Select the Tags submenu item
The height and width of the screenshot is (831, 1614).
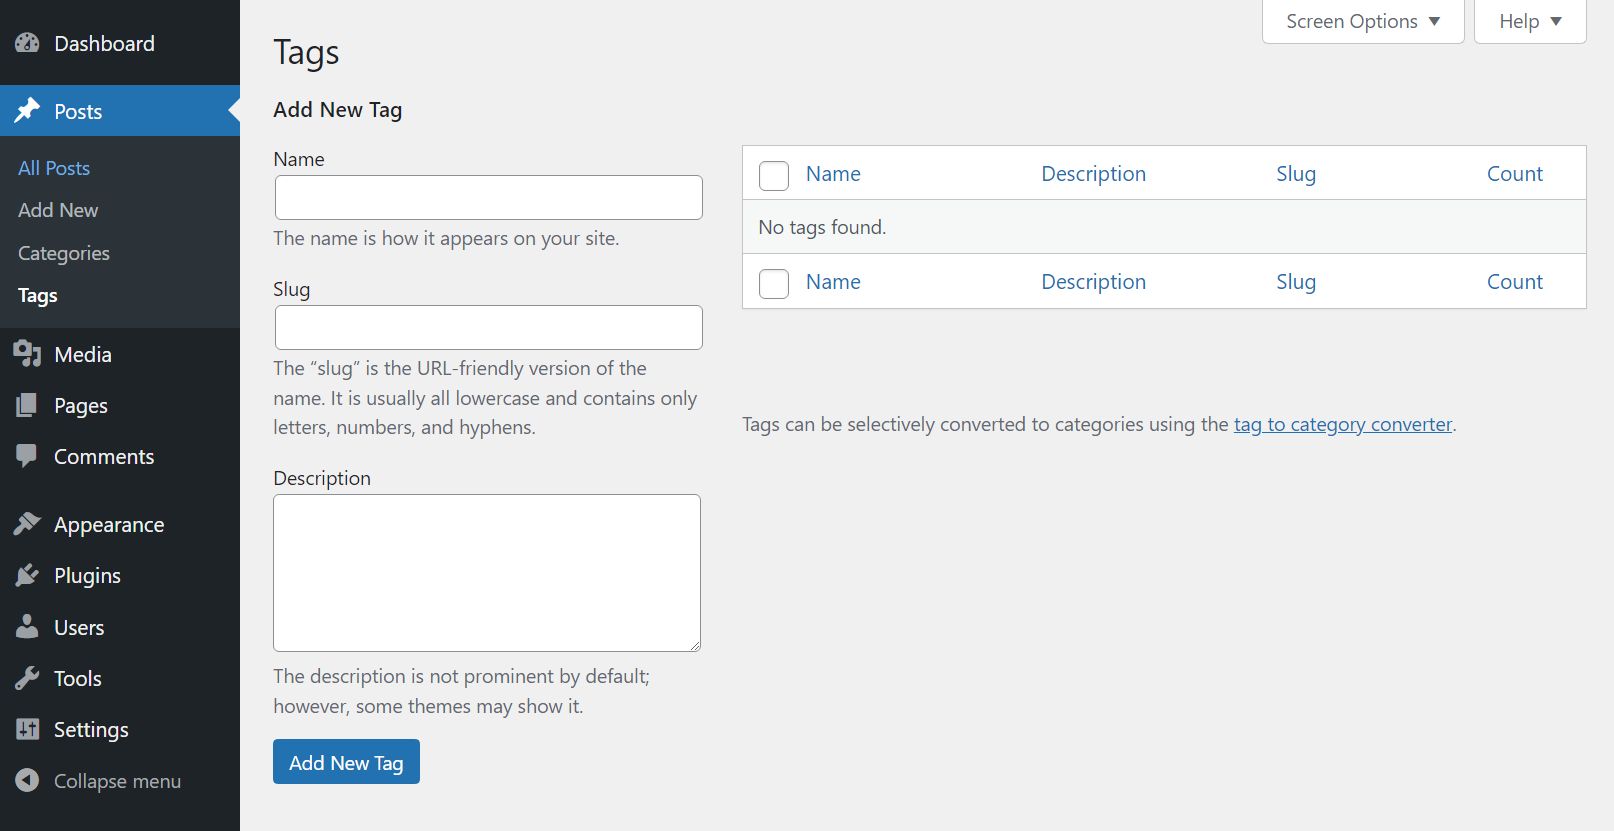[38, 295]
